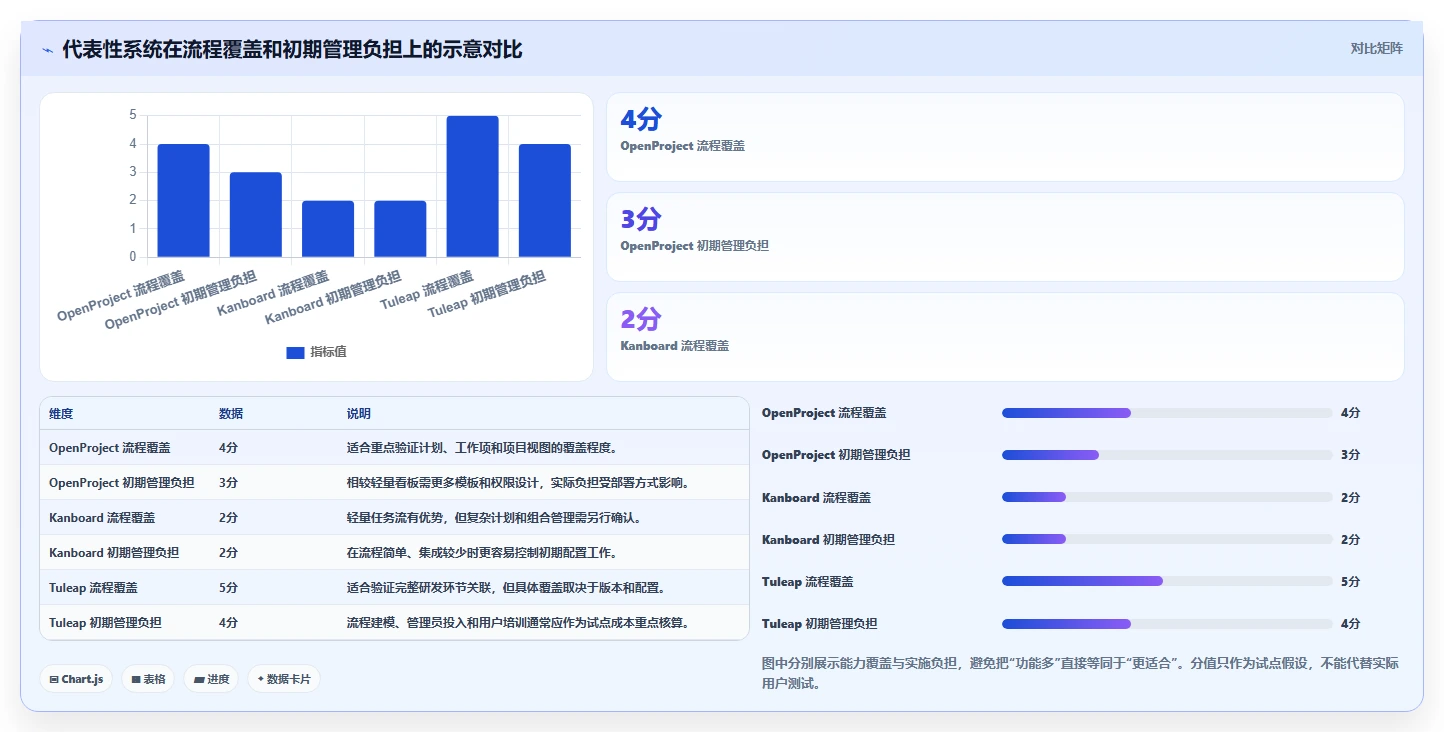The image size is (1444, 732).
Task: Select the 3分 OpenProject 初期管理负担 data card
Action: 1005,237
